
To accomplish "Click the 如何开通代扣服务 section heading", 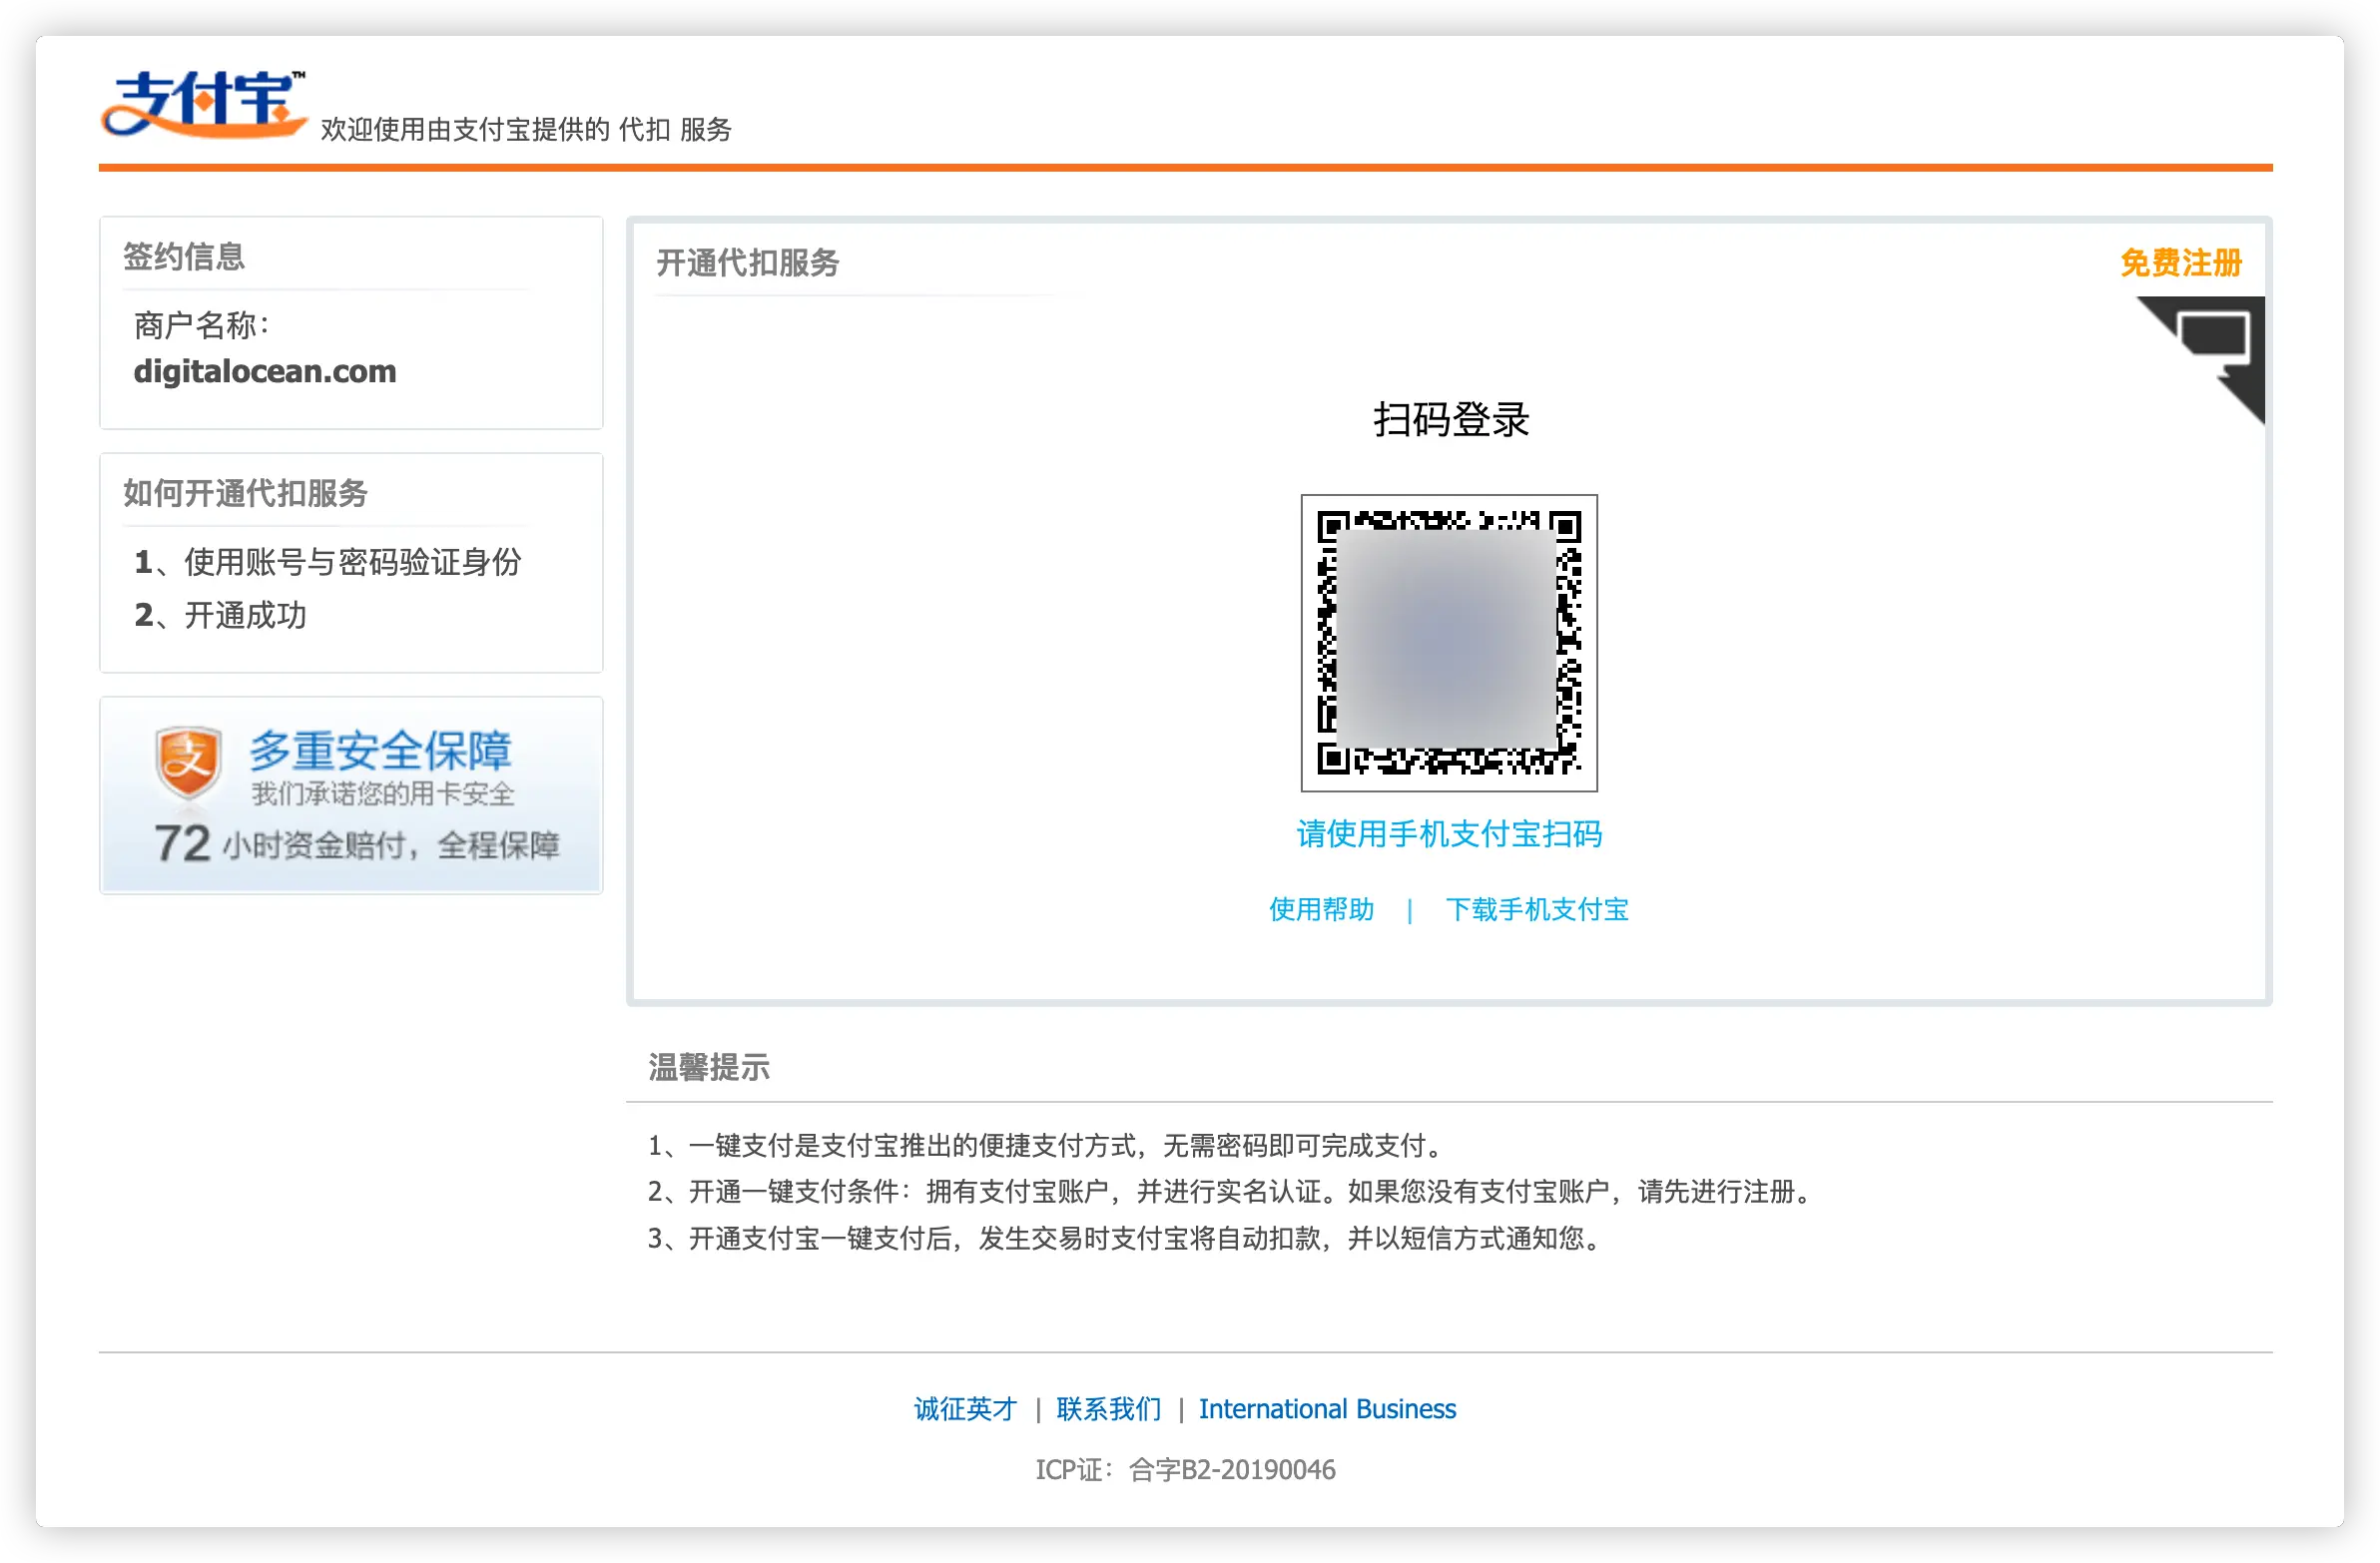I will 245,493.
